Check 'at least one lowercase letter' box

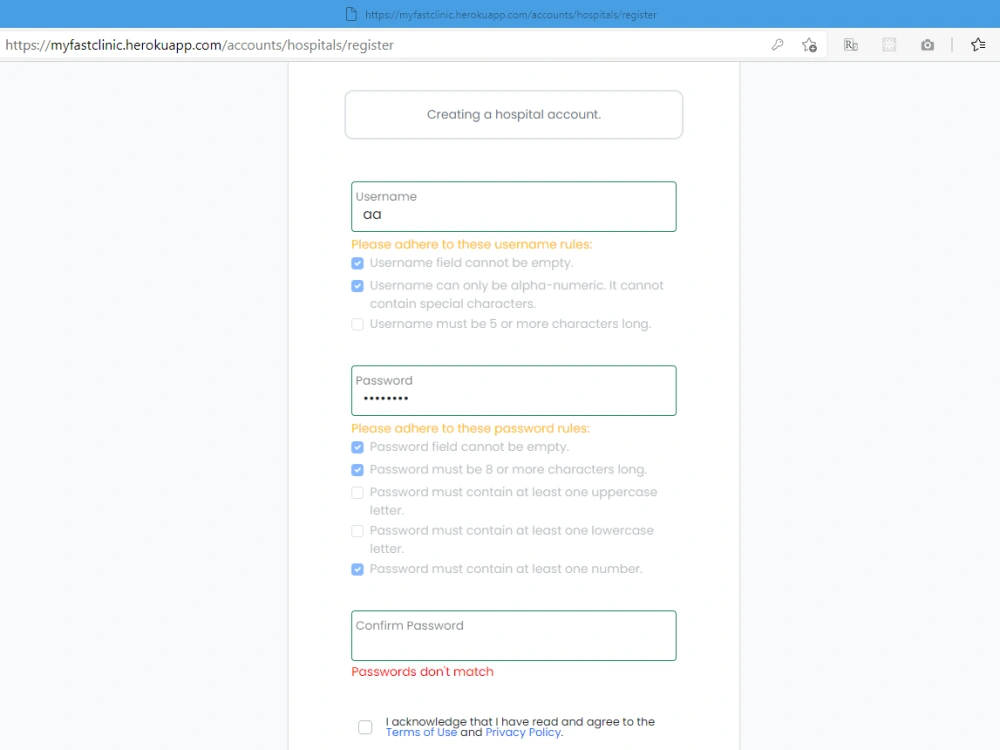tap(357, 531)
